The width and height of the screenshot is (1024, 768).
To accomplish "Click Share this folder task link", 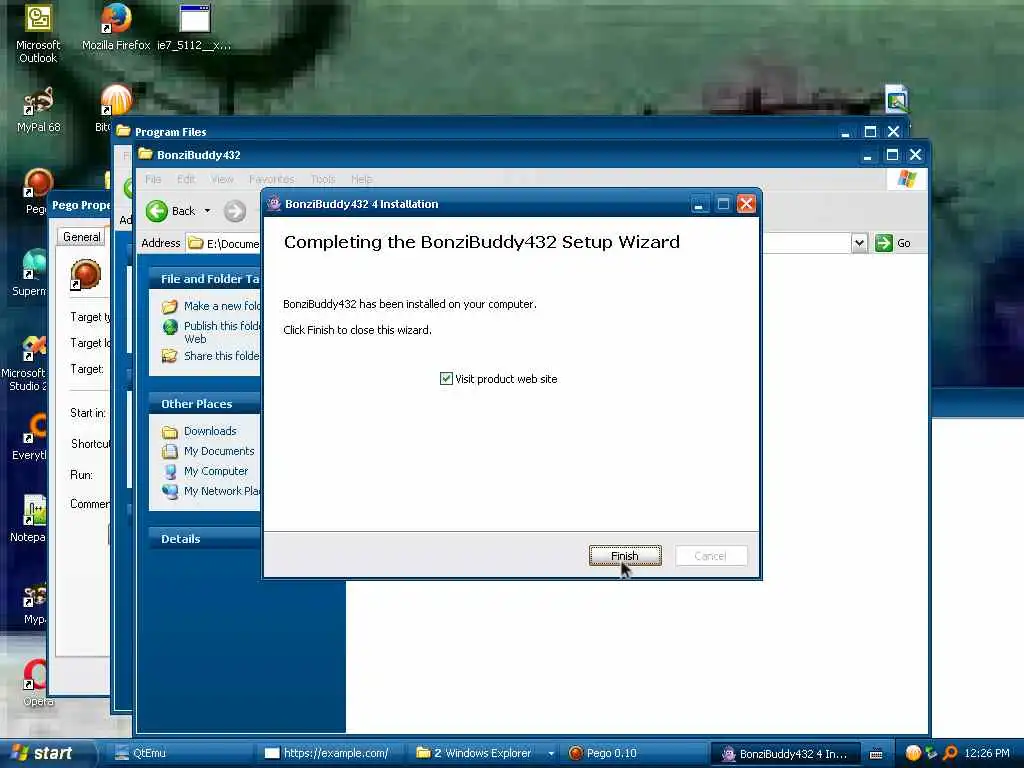I will 222,356.
